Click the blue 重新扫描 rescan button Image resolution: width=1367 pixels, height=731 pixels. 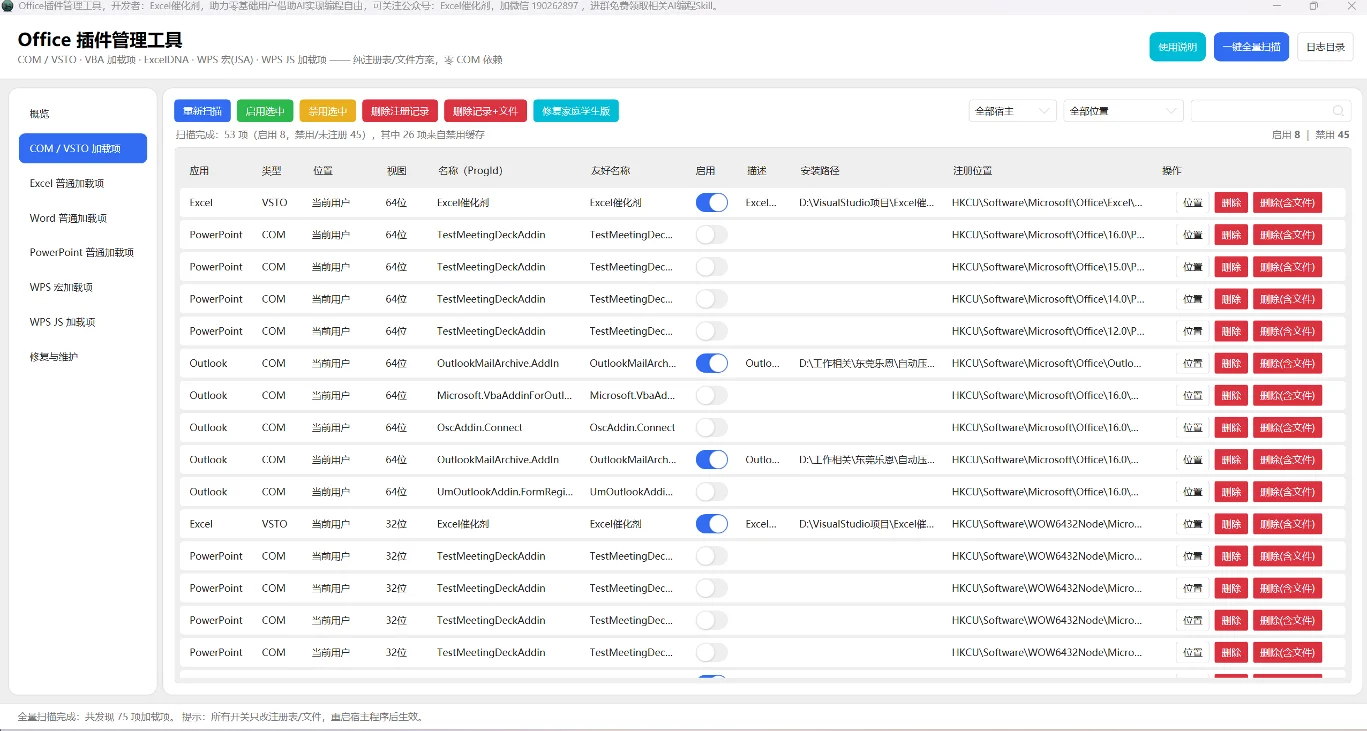point(202,111)
